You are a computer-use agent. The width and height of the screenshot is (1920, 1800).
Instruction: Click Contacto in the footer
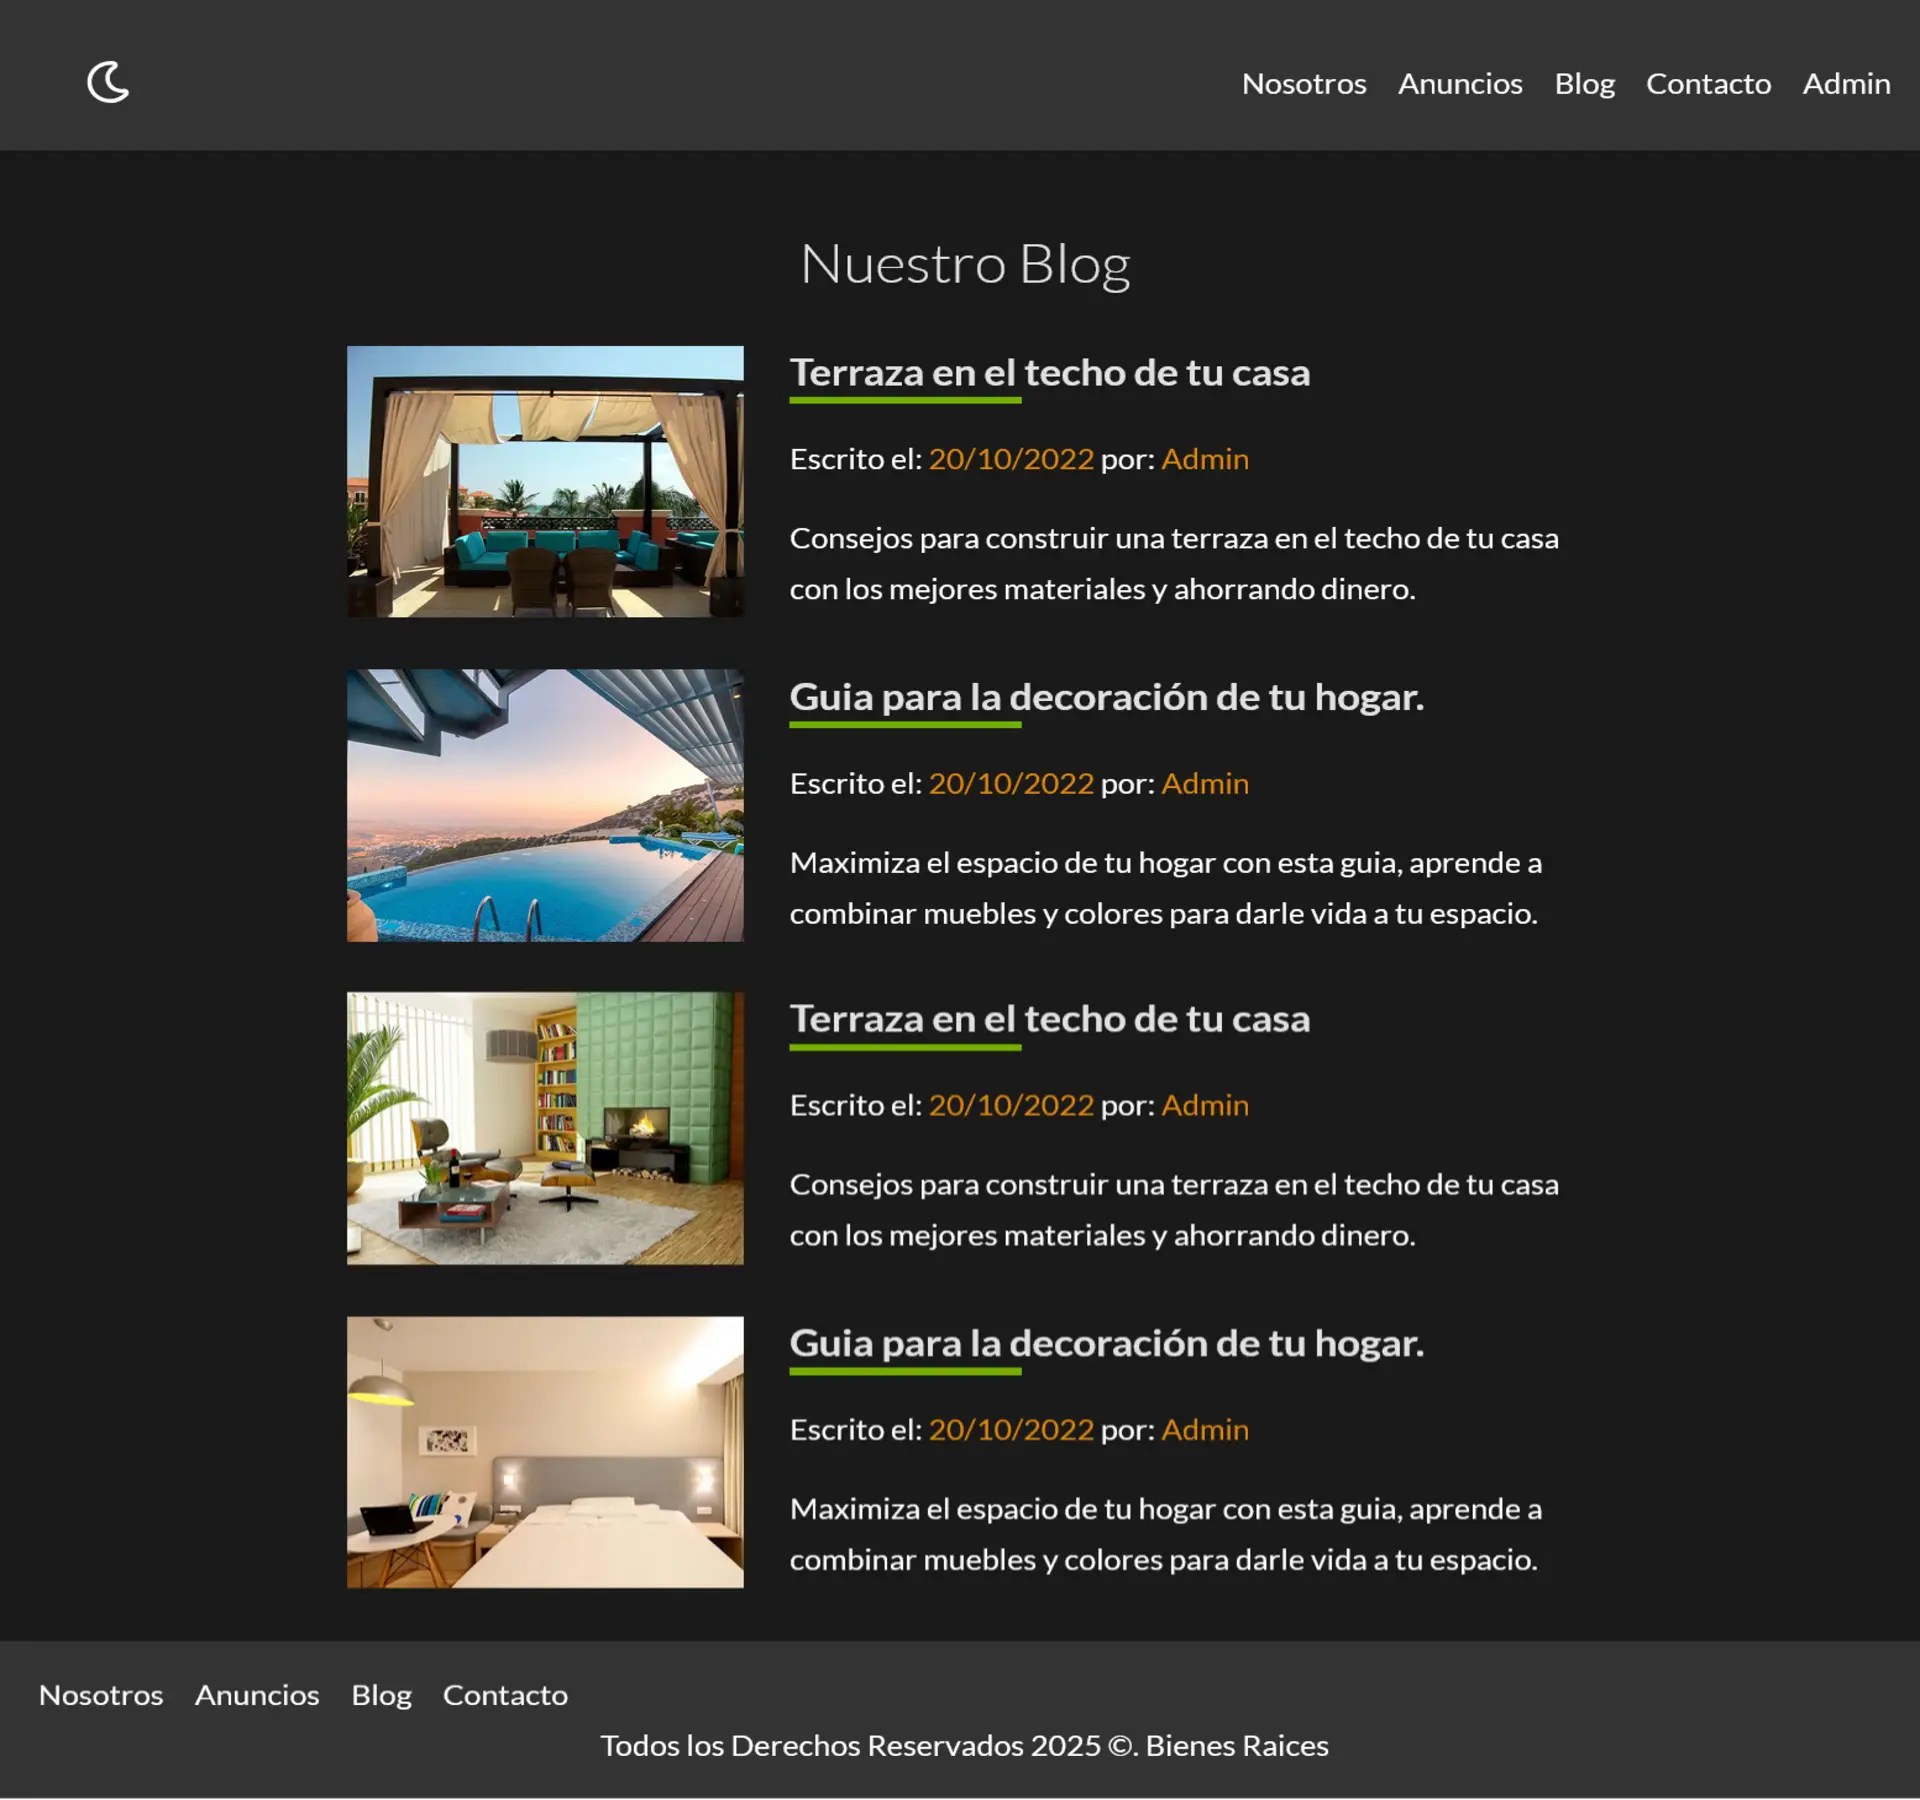505,1695
